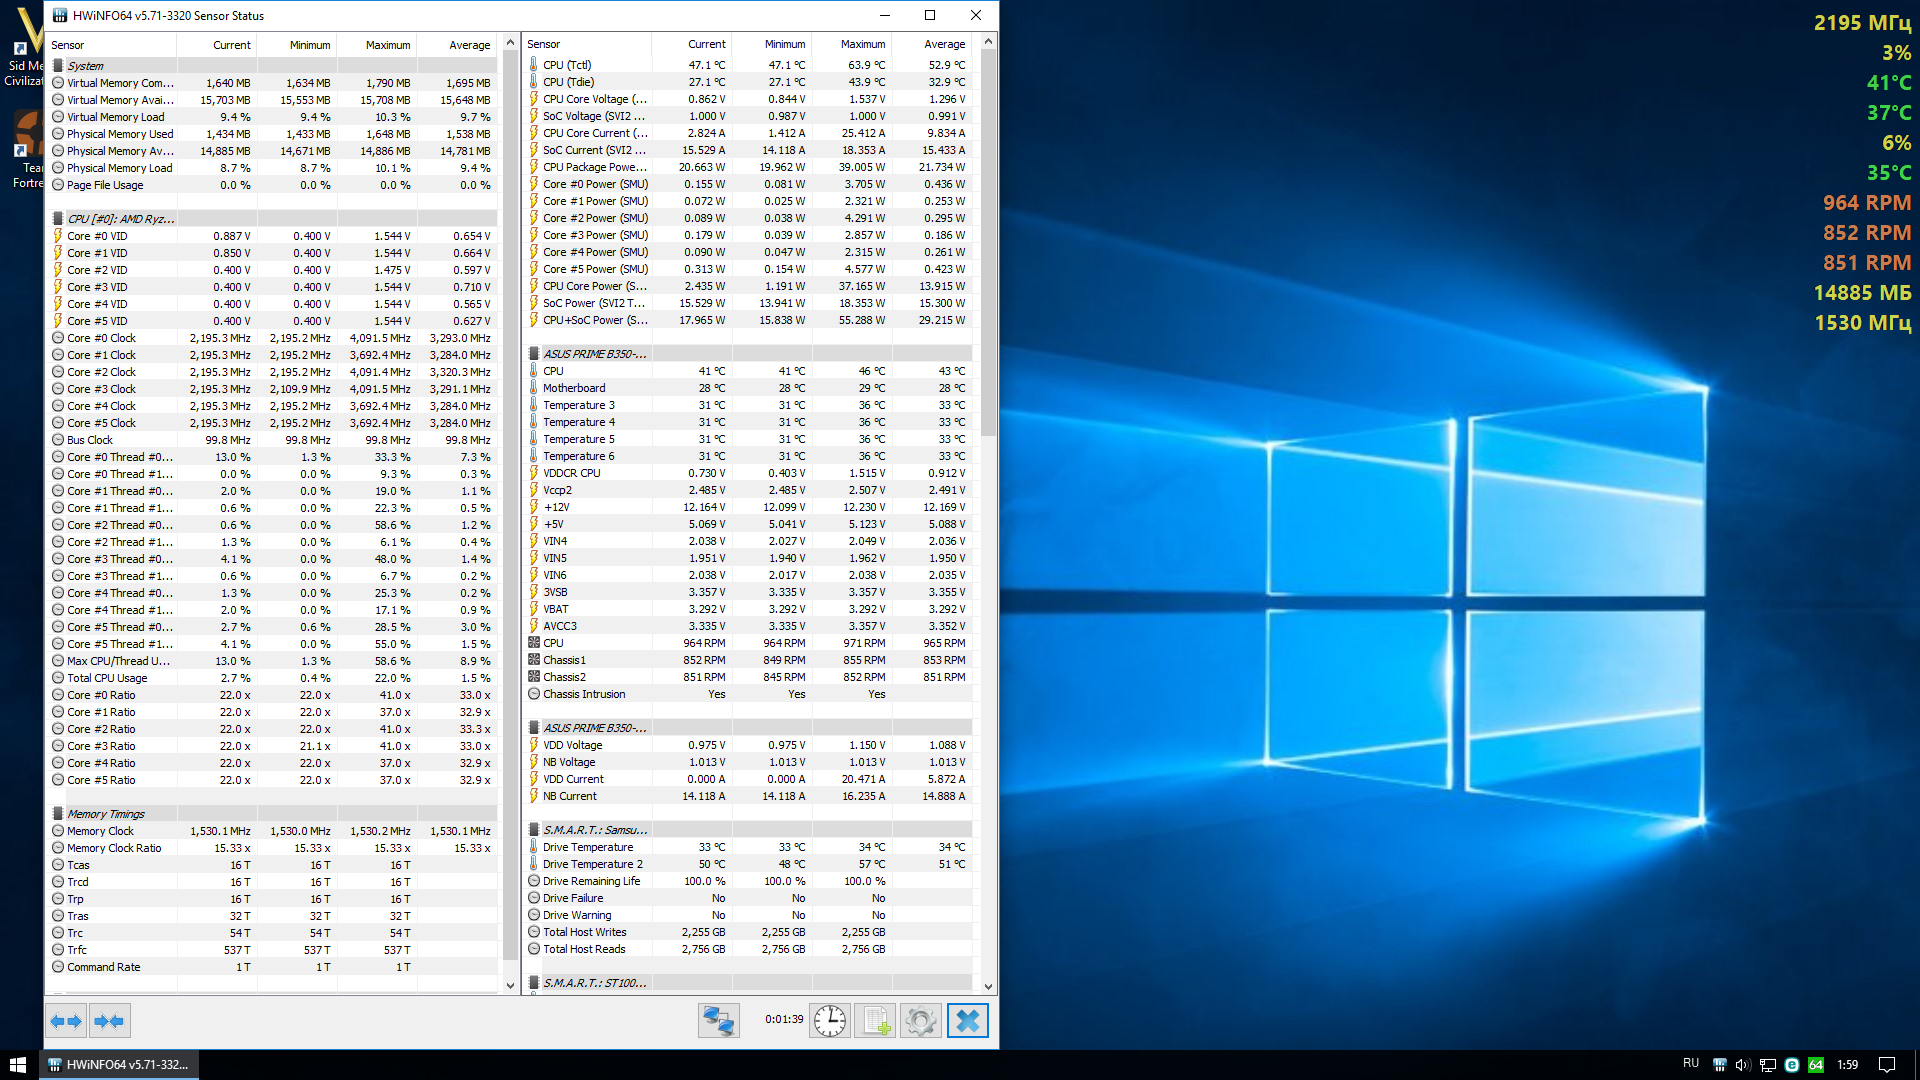
Task: Click the expand columns arrows button
Action: 66,1021
